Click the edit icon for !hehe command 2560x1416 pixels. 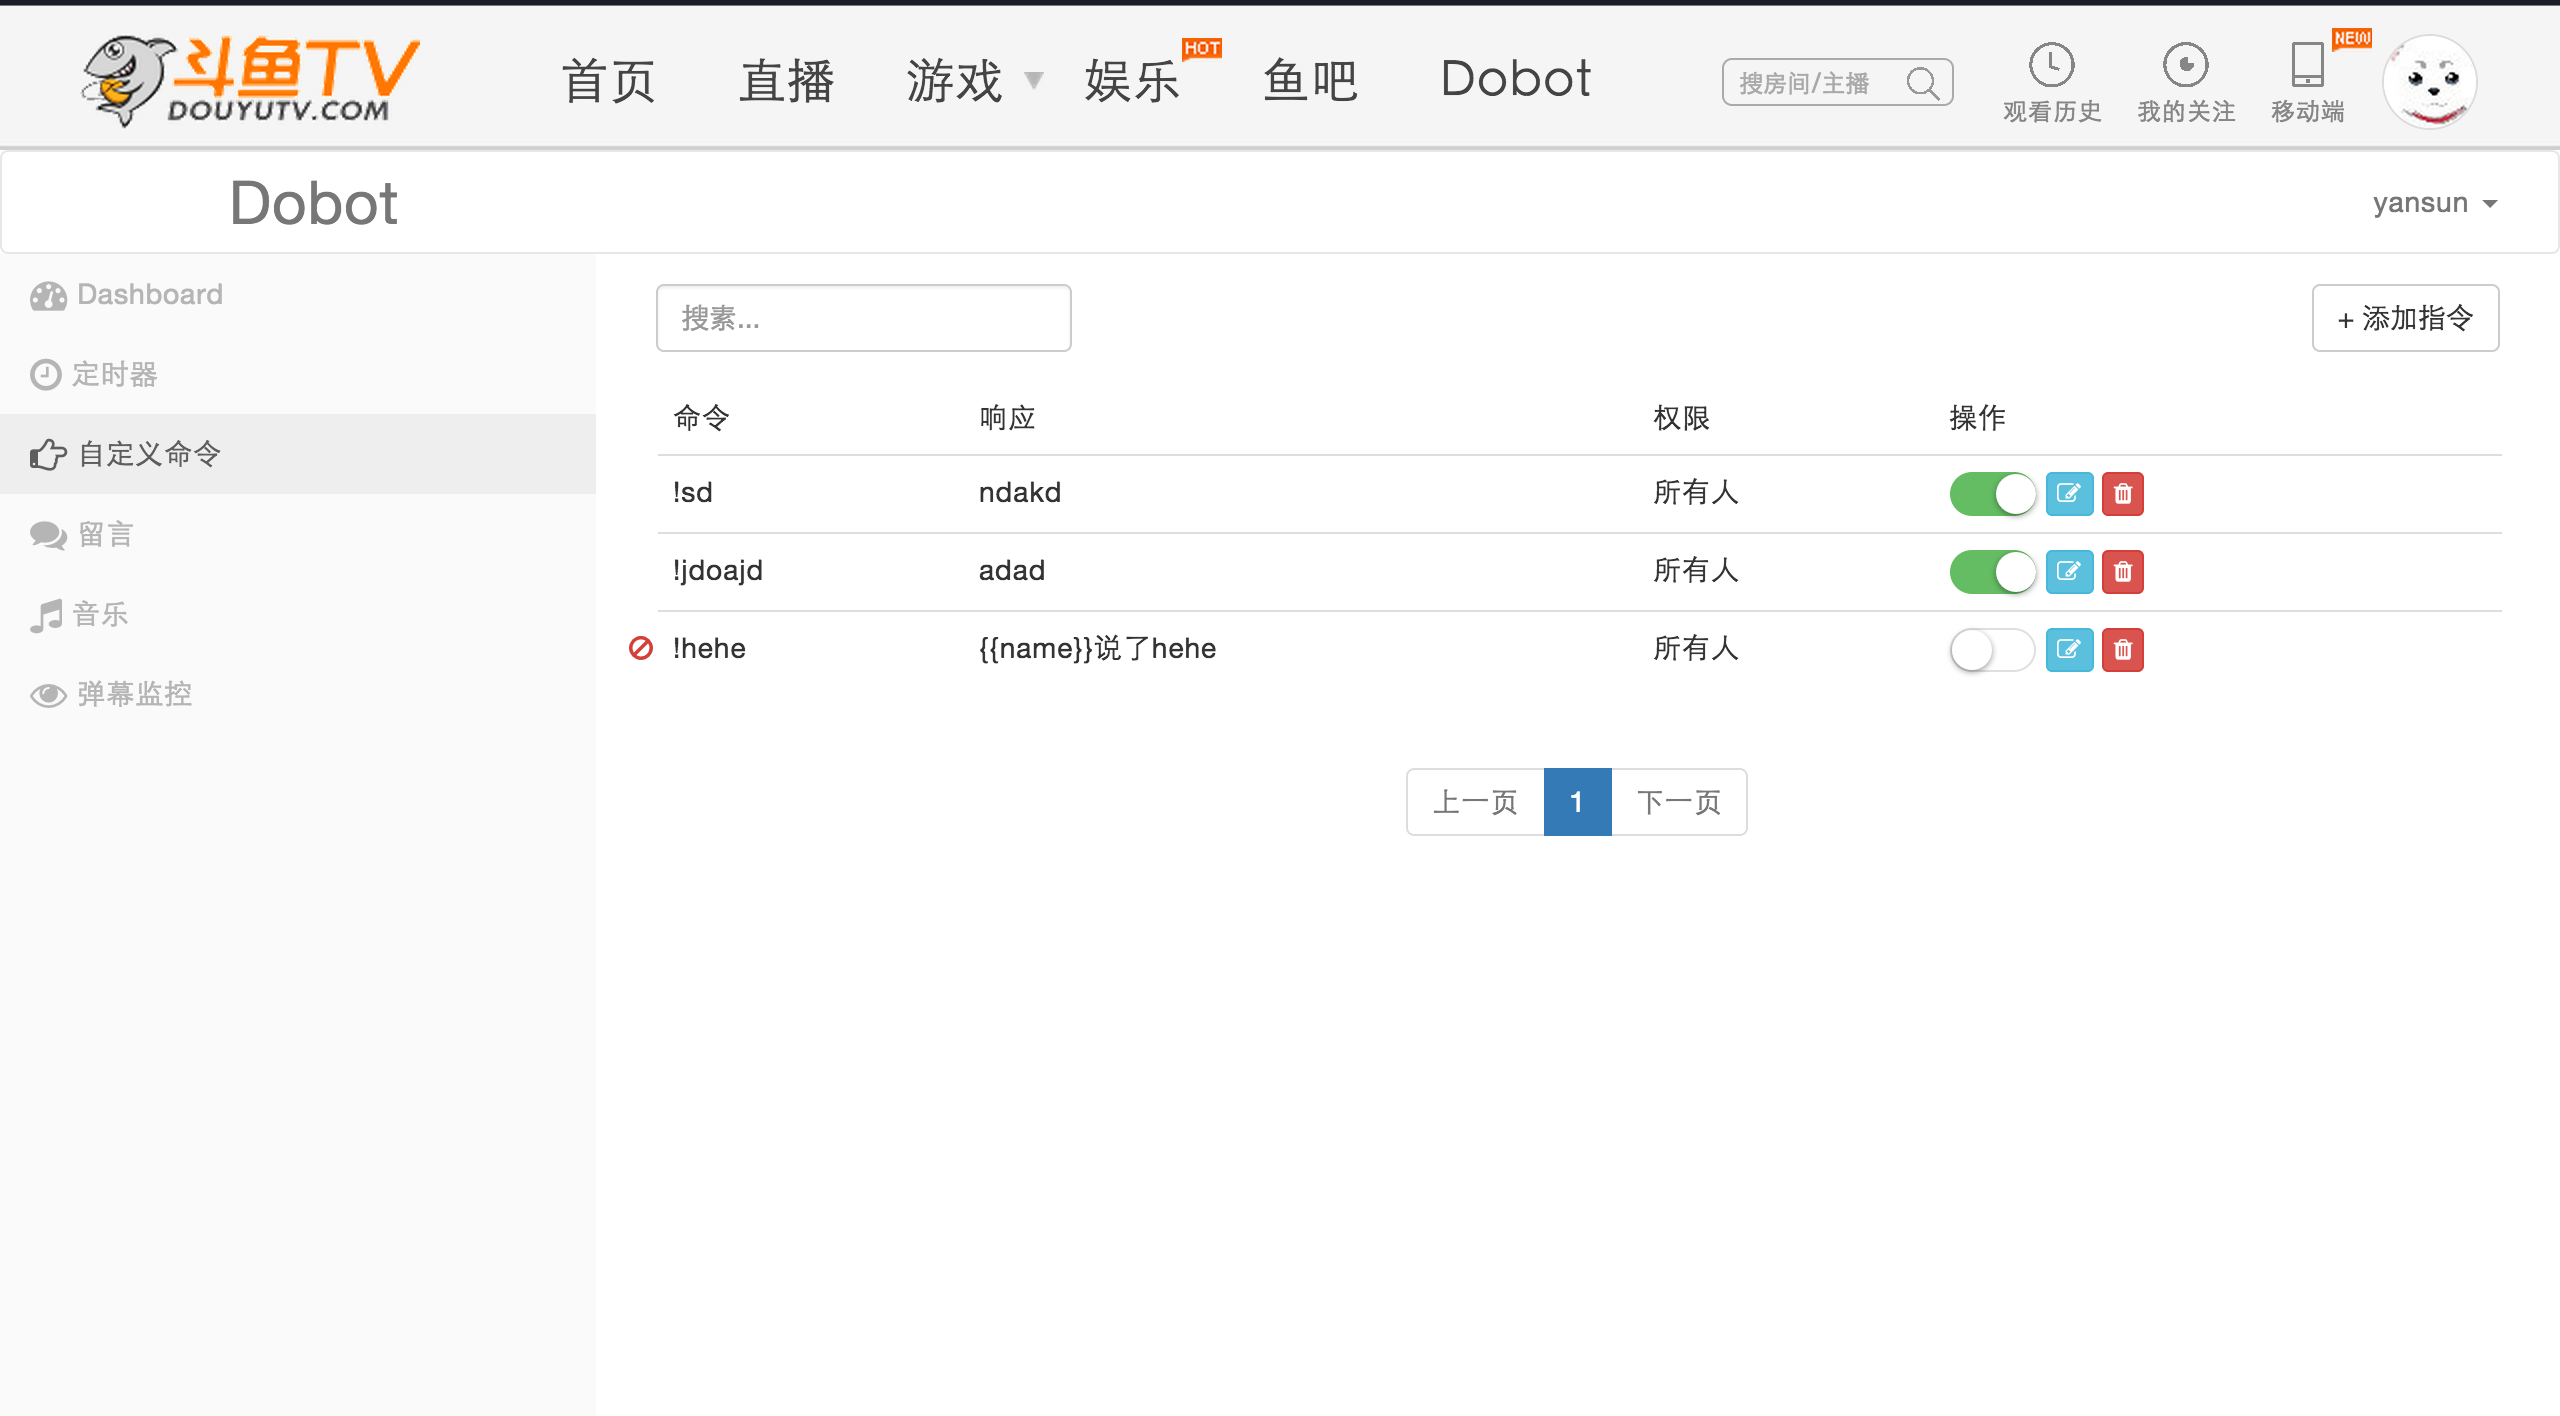[2068, 649]
